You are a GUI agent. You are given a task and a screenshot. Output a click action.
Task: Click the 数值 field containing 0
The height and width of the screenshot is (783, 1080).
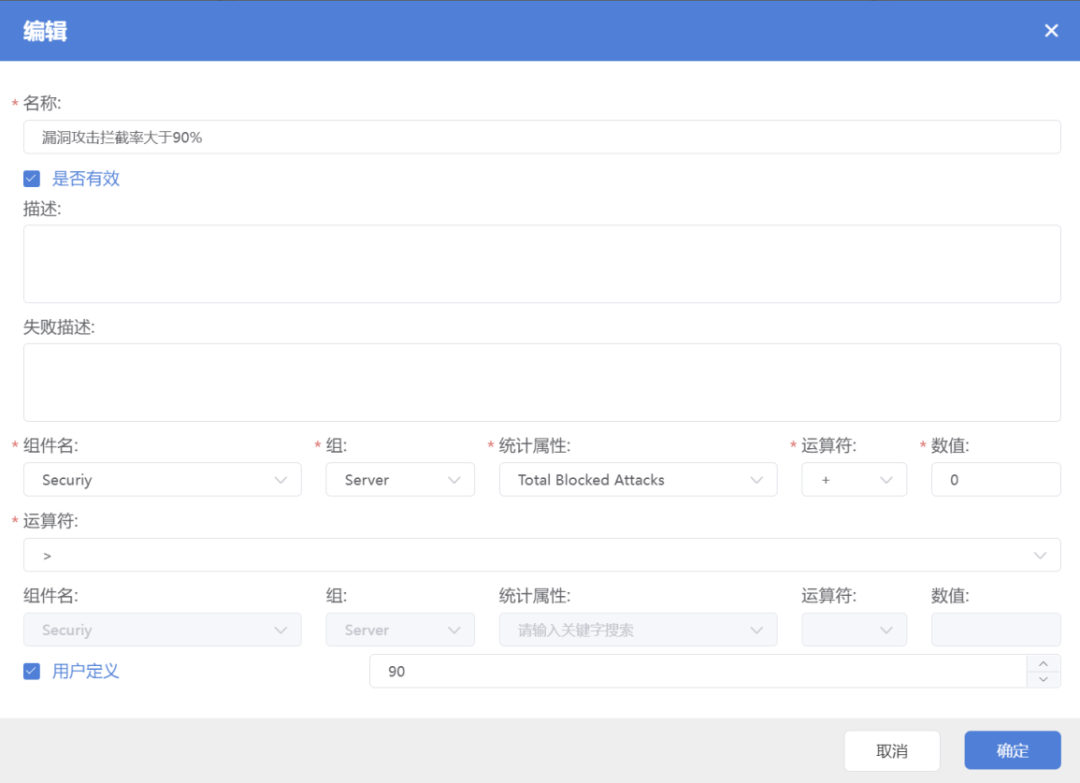pos(995,479)
